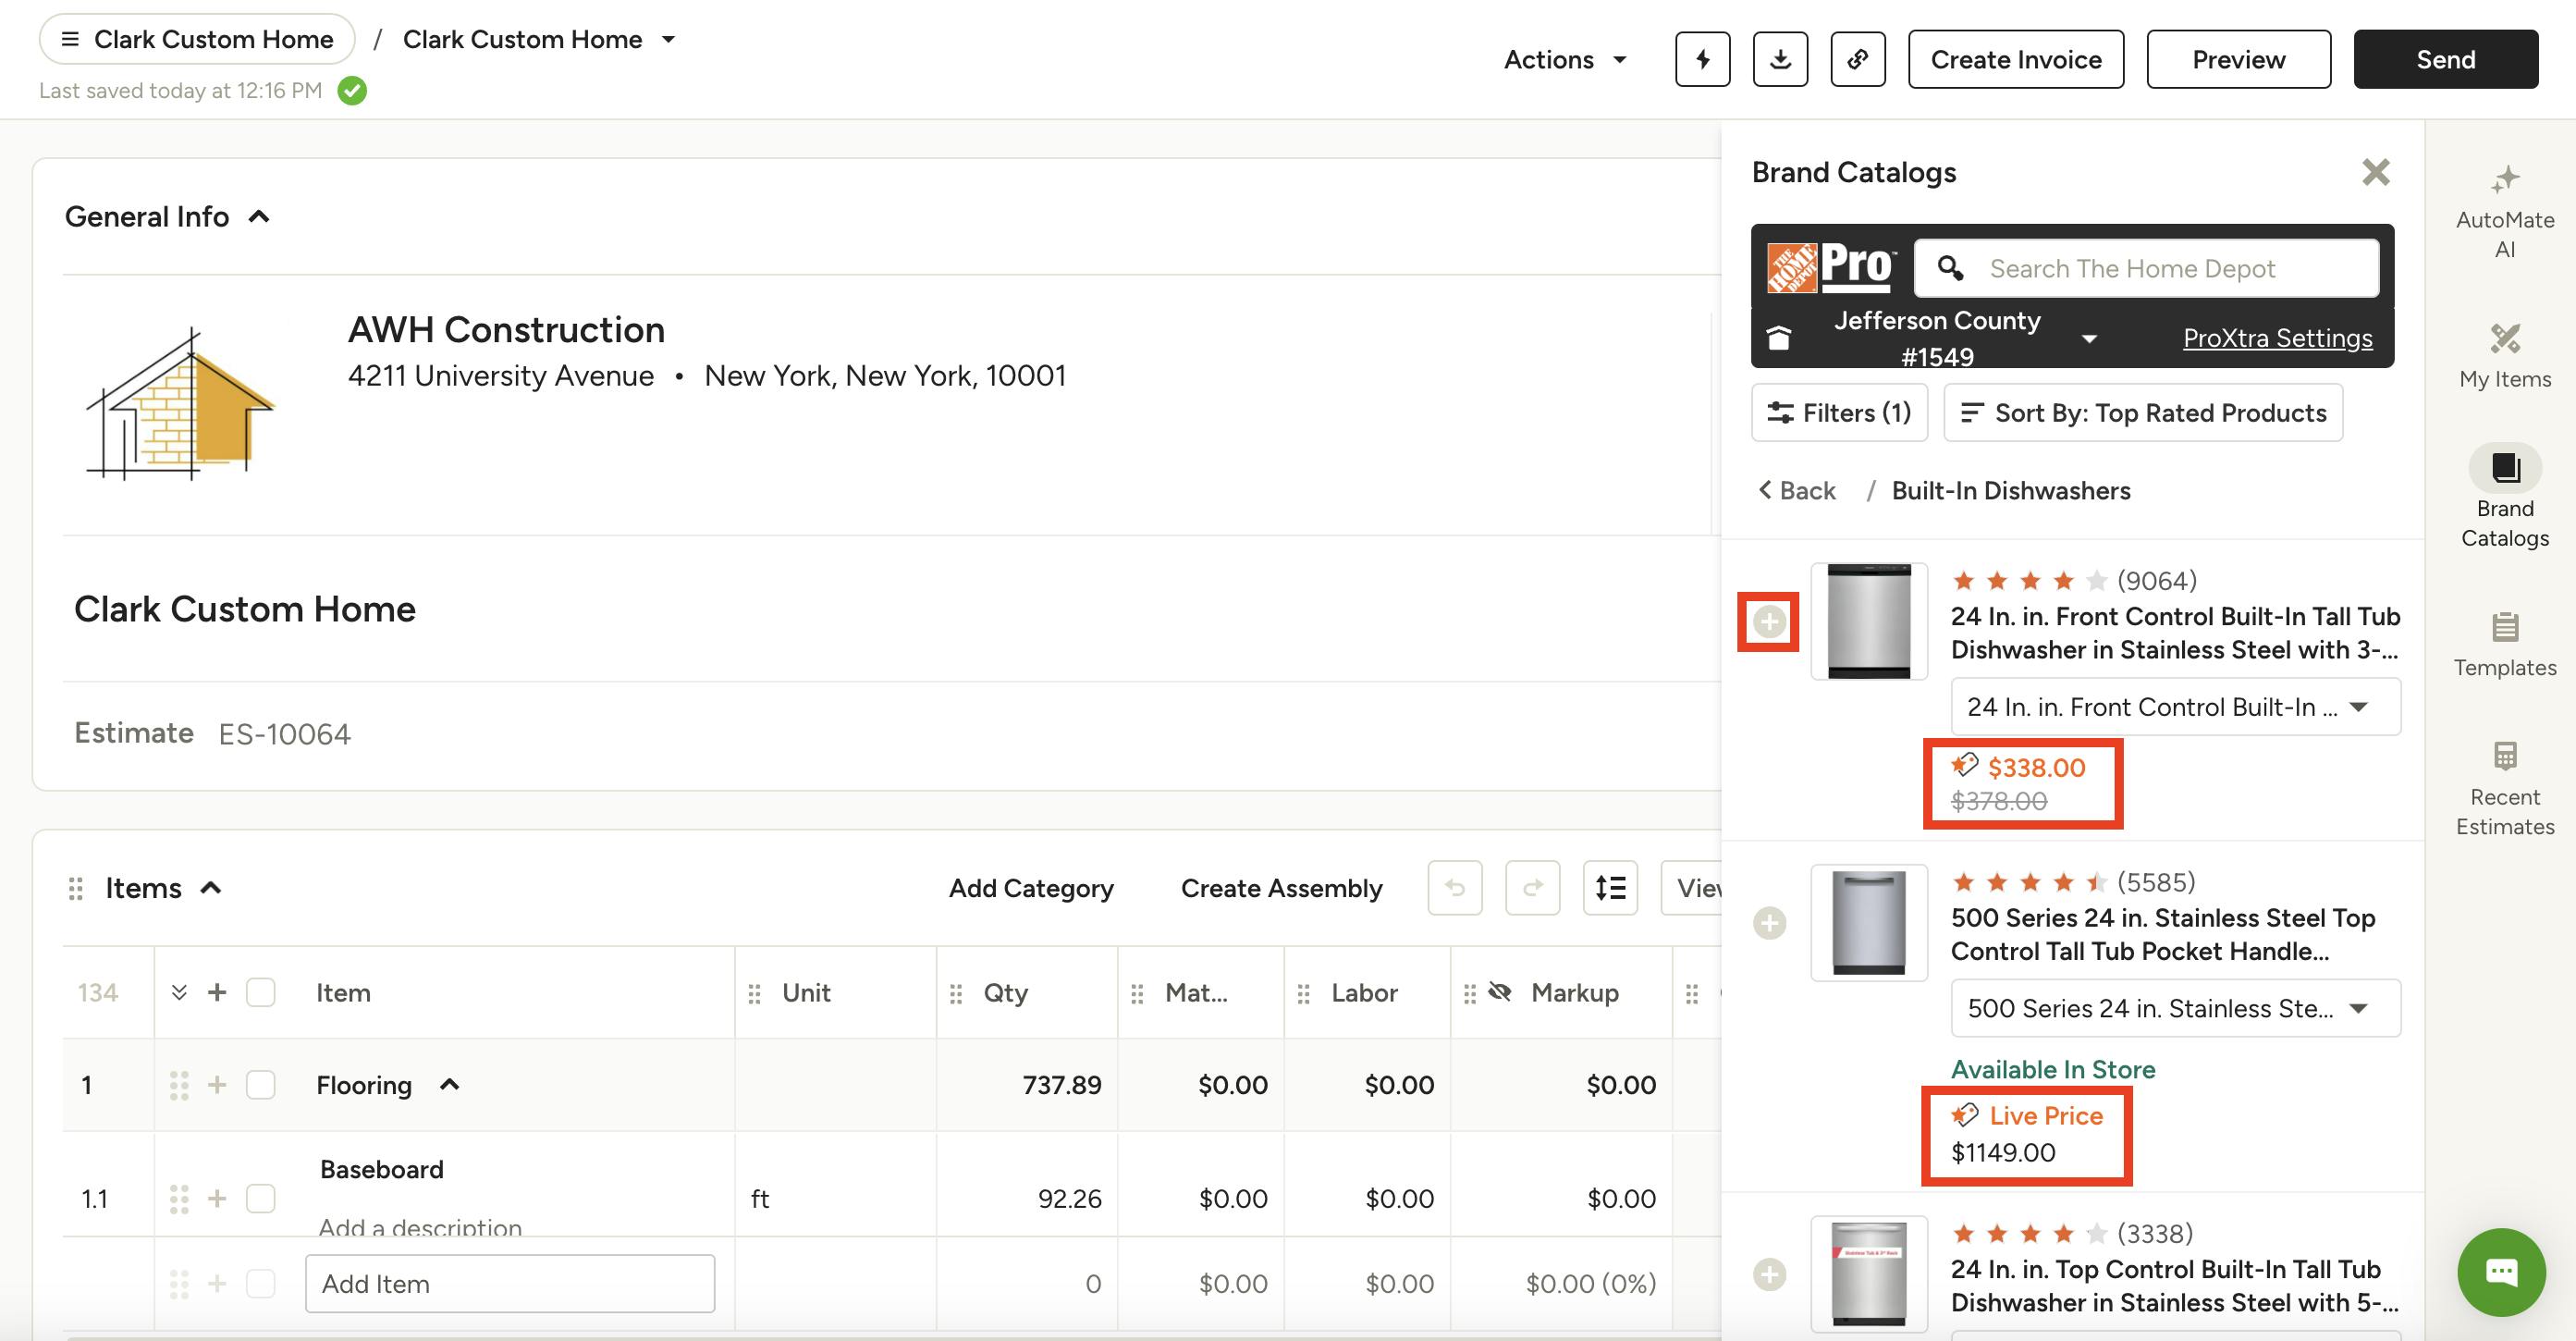This screenshot has width=2576, height=1341.
Task: Click the estimate number ES-10064
Action: point(285,734)
